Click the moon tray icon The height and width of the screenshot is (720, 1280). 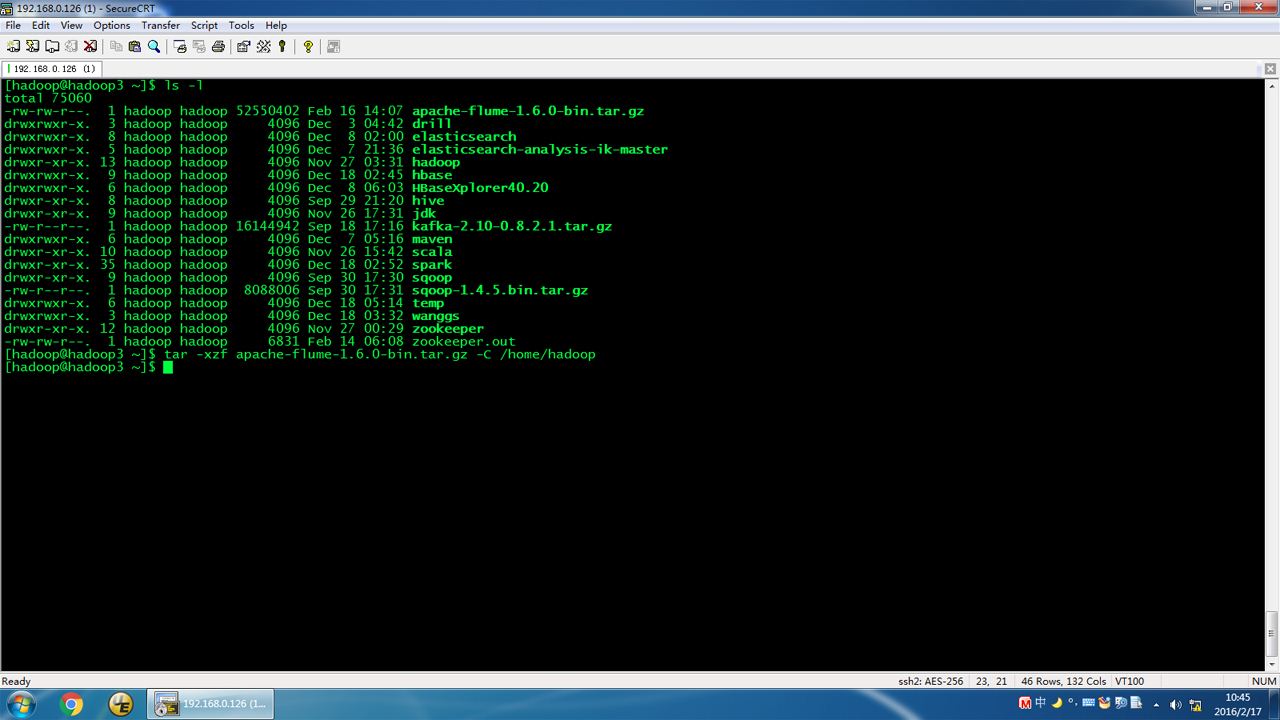1057,703
